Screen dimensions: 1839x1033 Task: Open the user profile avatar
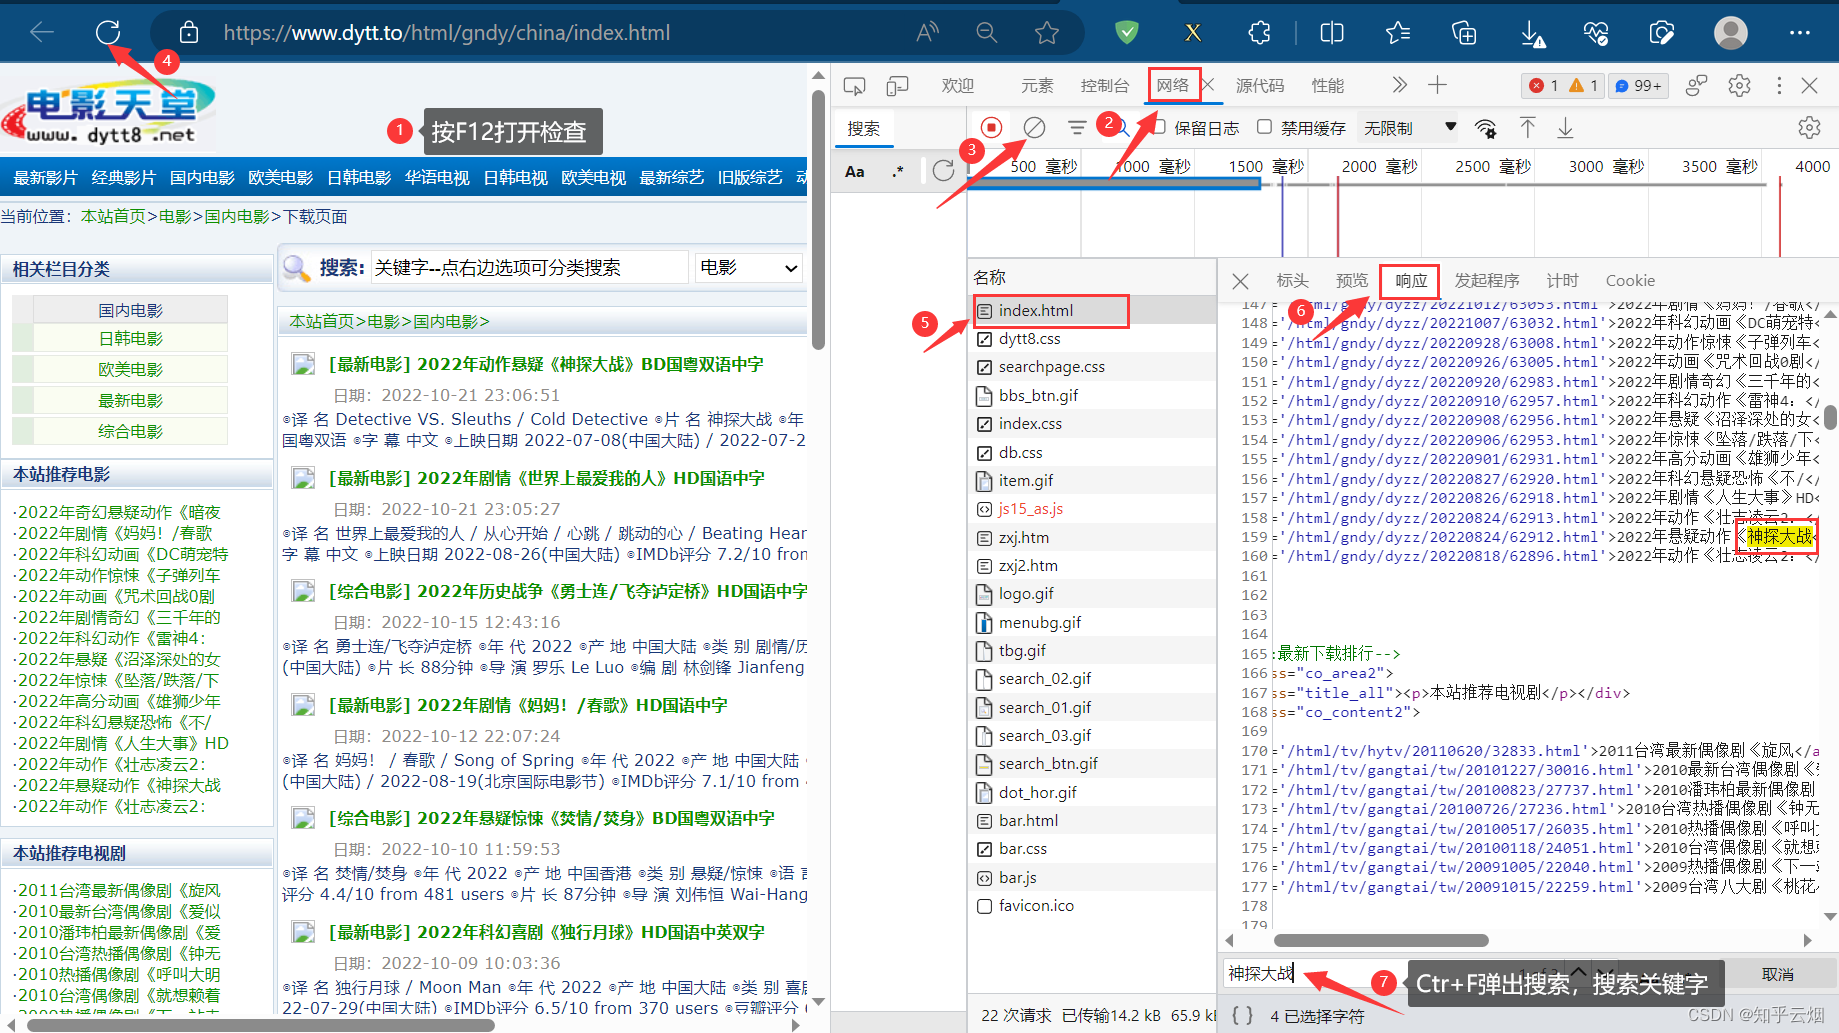(1731, 33)
